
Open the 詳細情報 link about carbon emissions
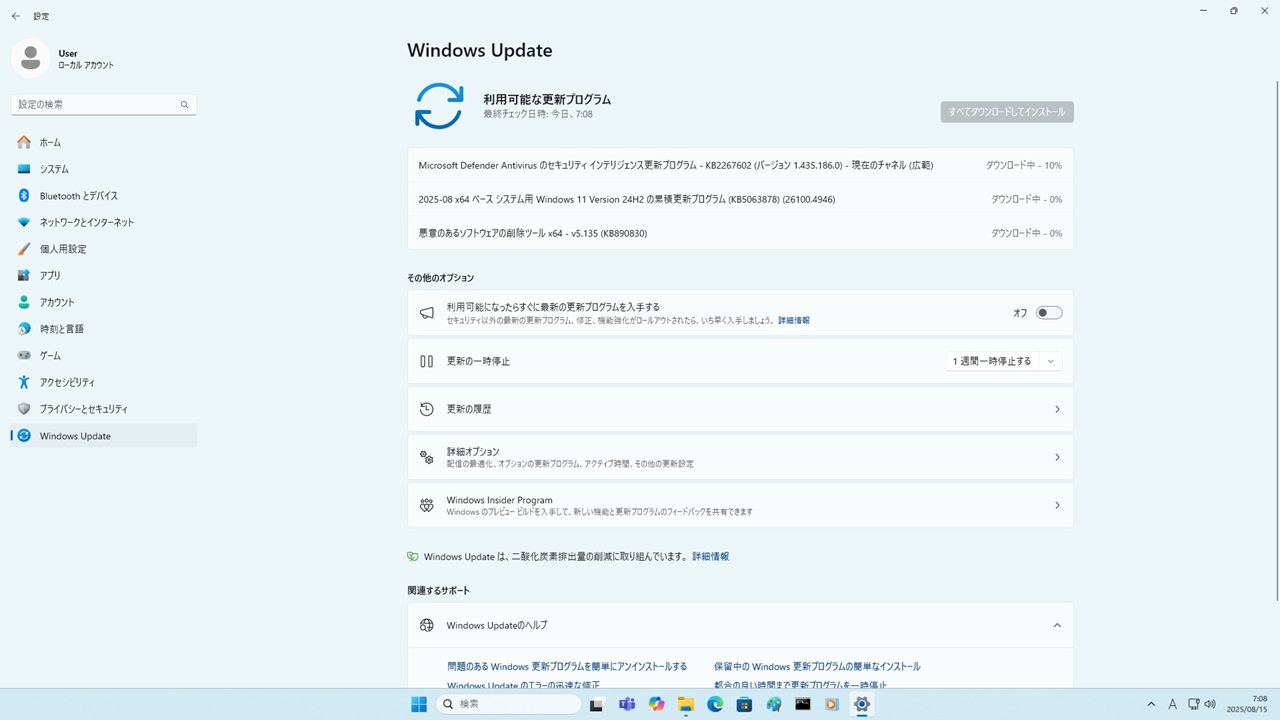(711, 556)
